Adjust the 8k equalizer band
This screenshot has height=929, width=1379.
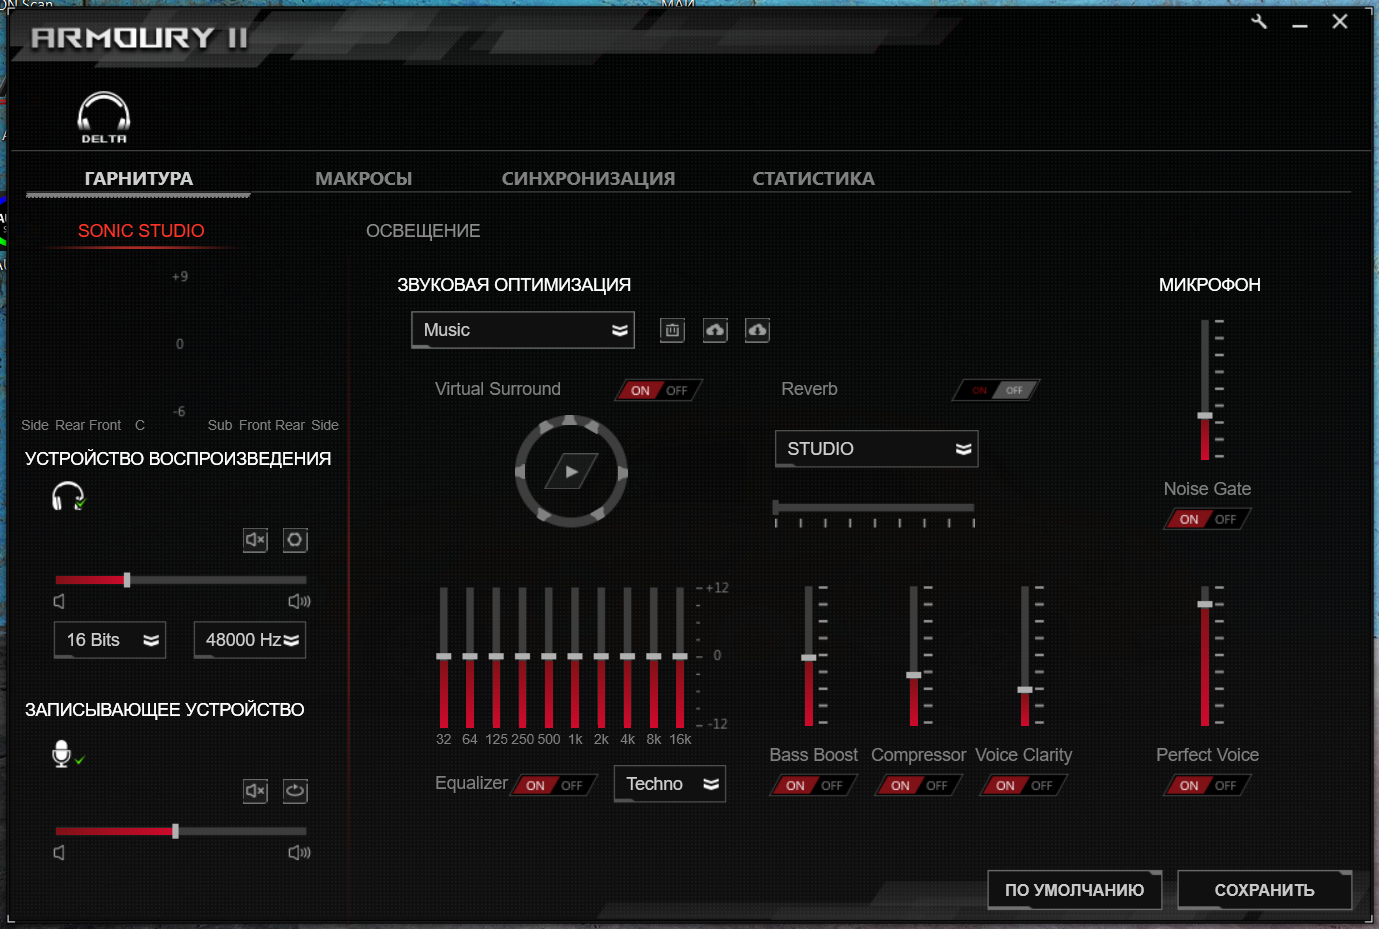point(654,657)
